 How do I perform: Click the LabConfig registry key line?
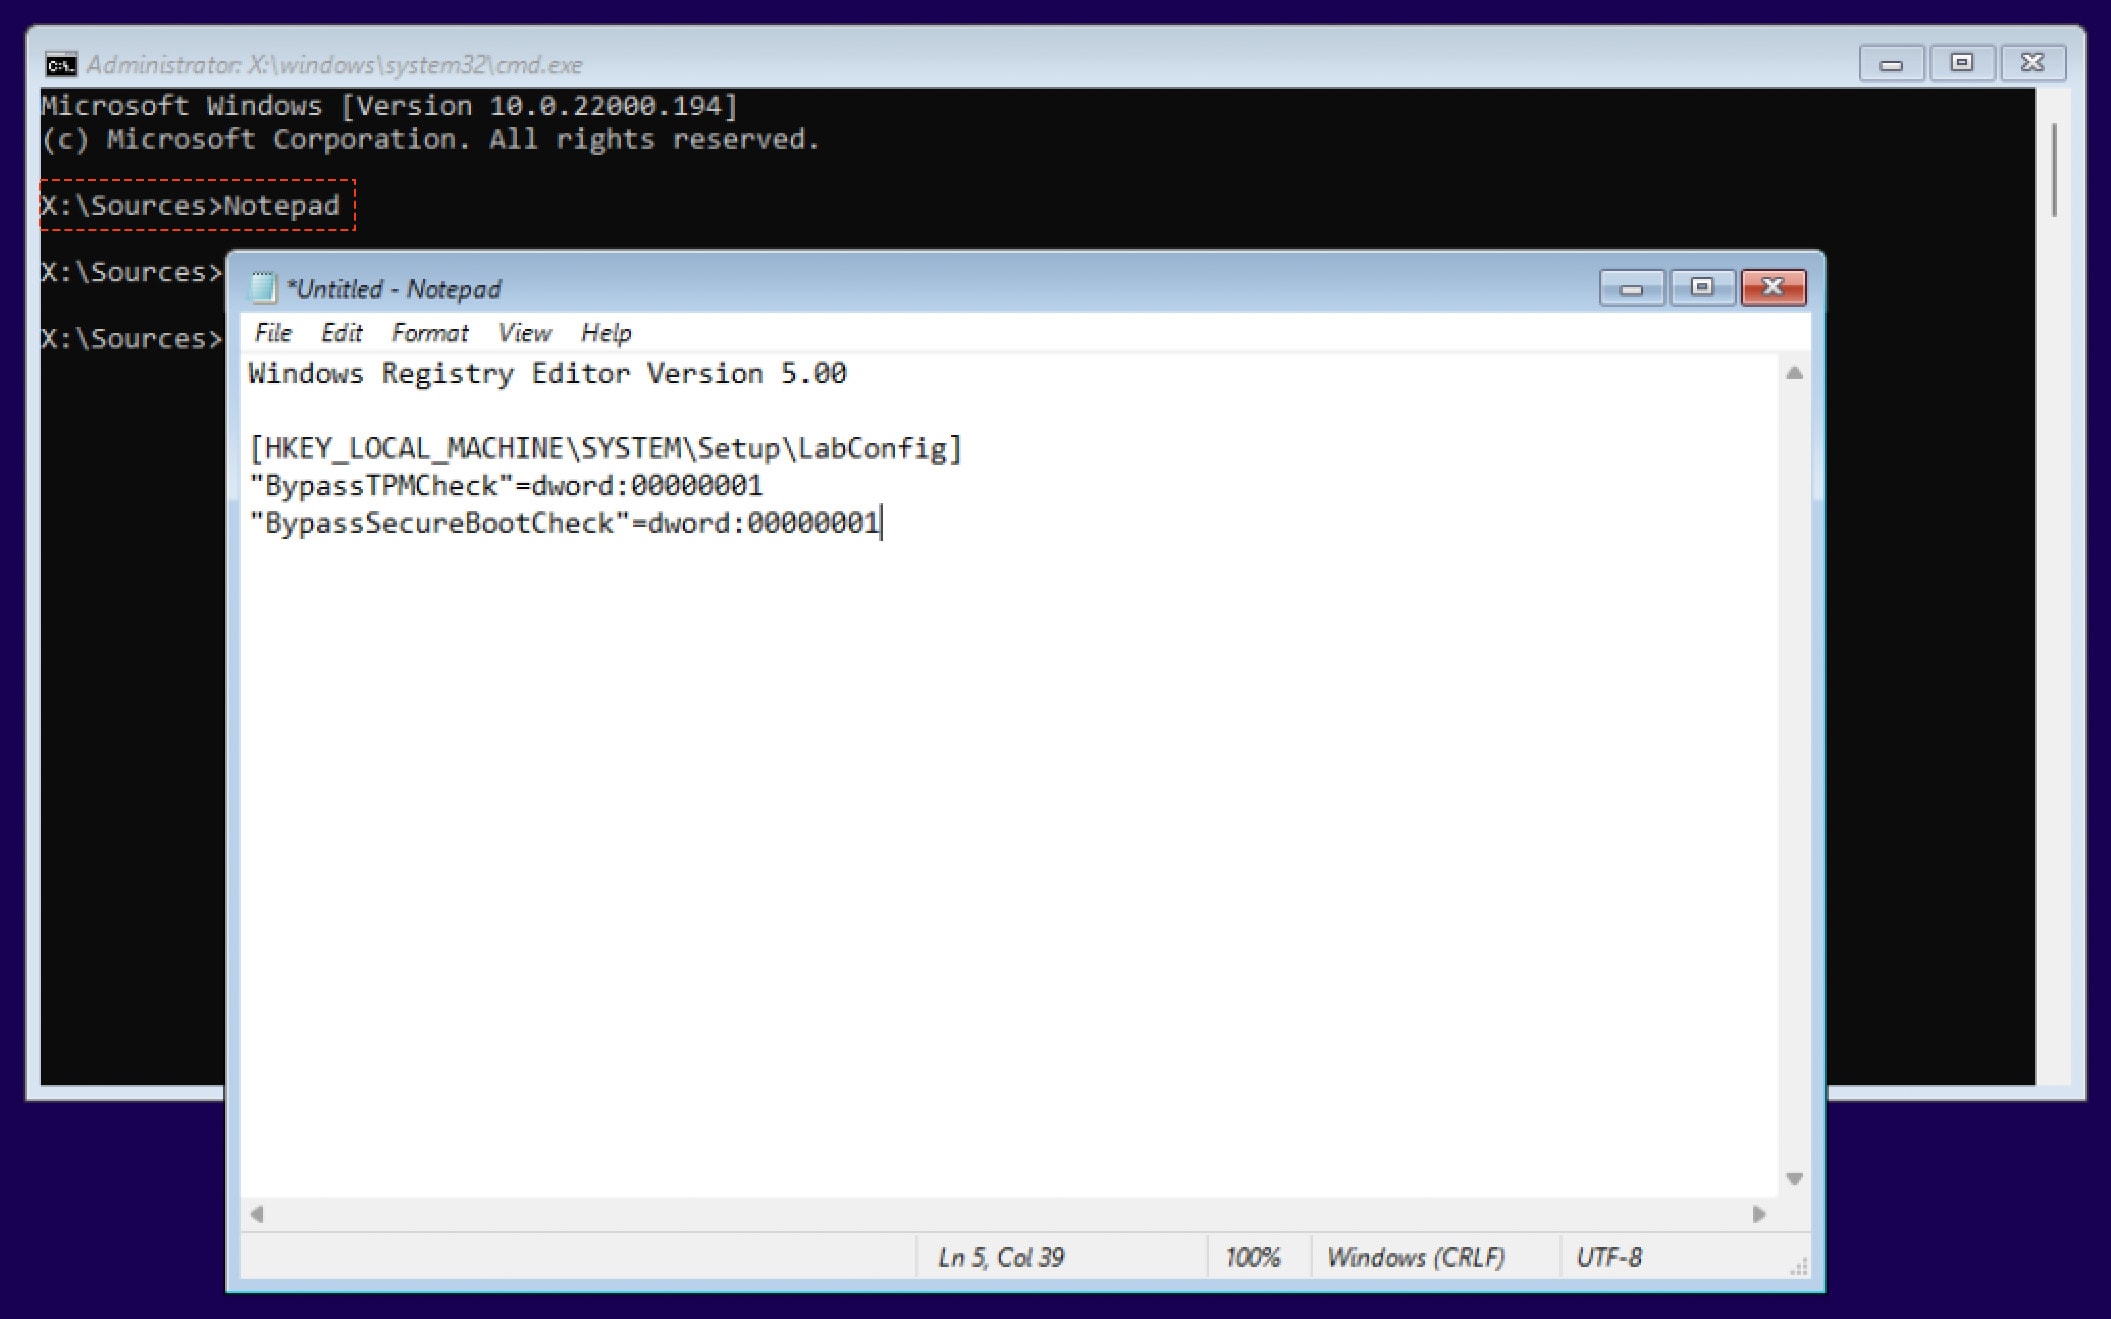point(606,449)
